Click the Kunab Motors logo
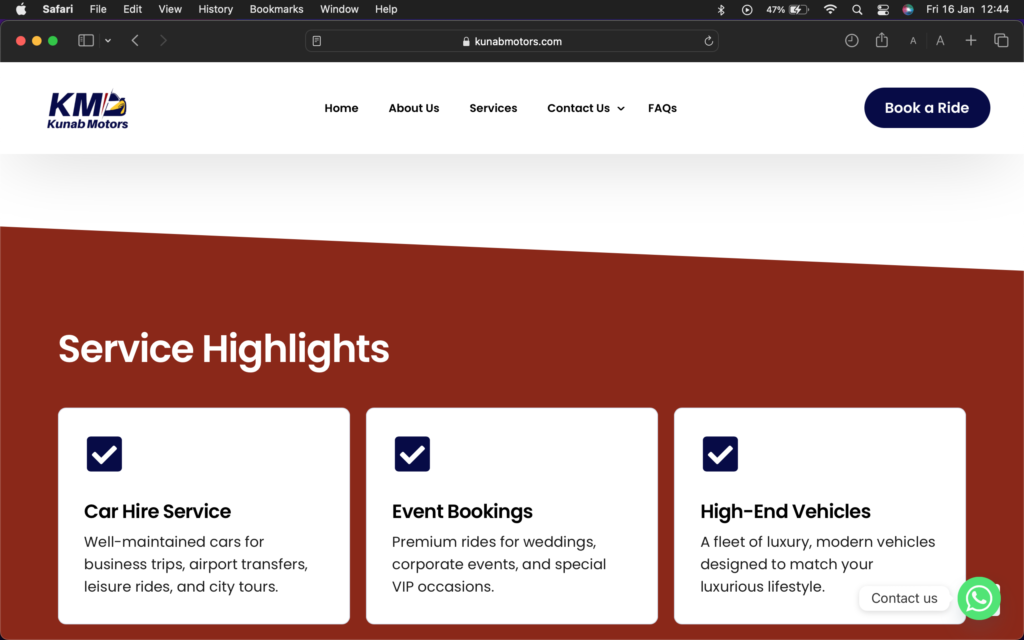1024x640 pixels. 88,109
